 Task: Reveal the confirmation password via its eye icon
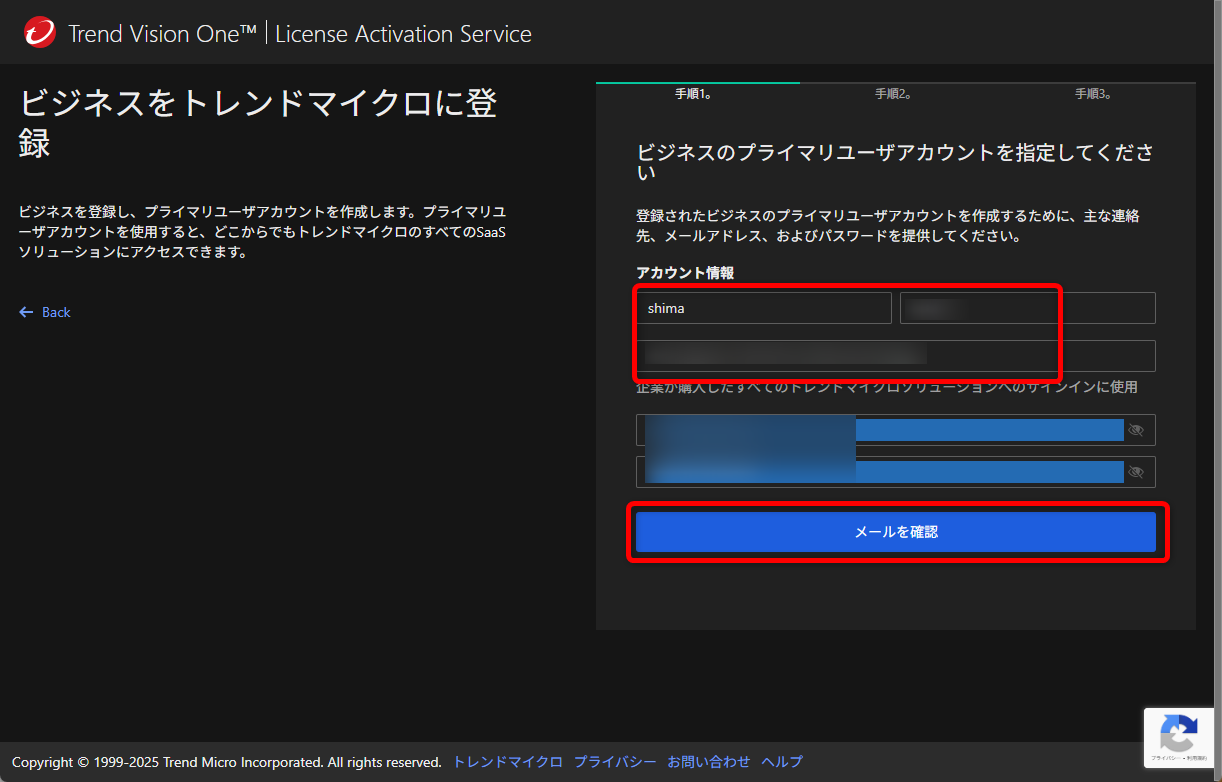click(x=1137, y=471)
